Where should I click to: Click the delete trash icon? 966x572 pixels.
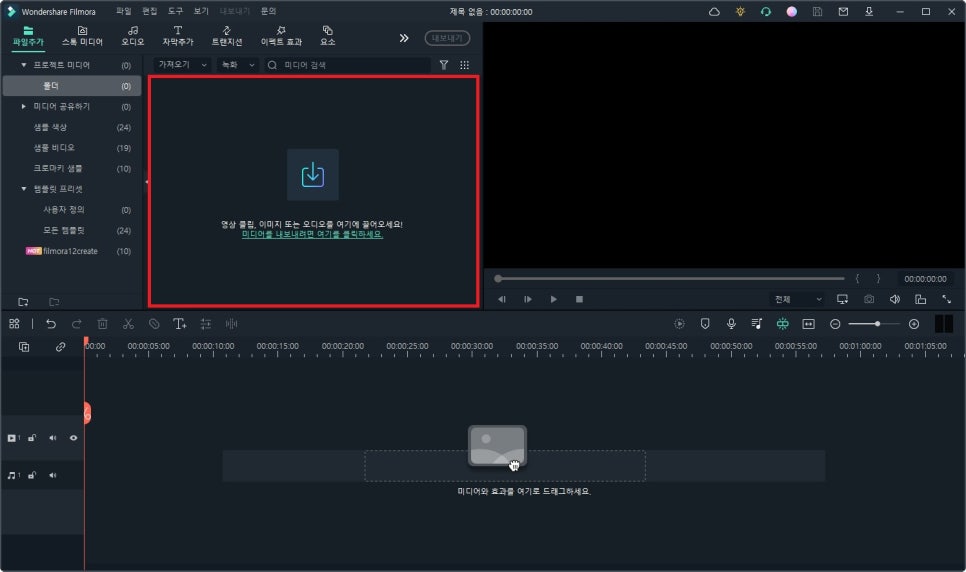pos(102,324)
